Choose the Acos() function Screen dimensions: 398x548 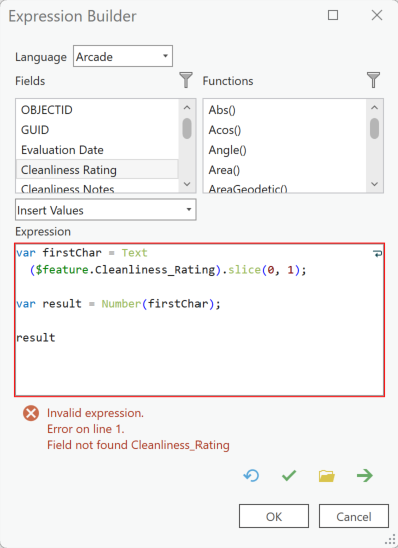(x=285, y=130)
